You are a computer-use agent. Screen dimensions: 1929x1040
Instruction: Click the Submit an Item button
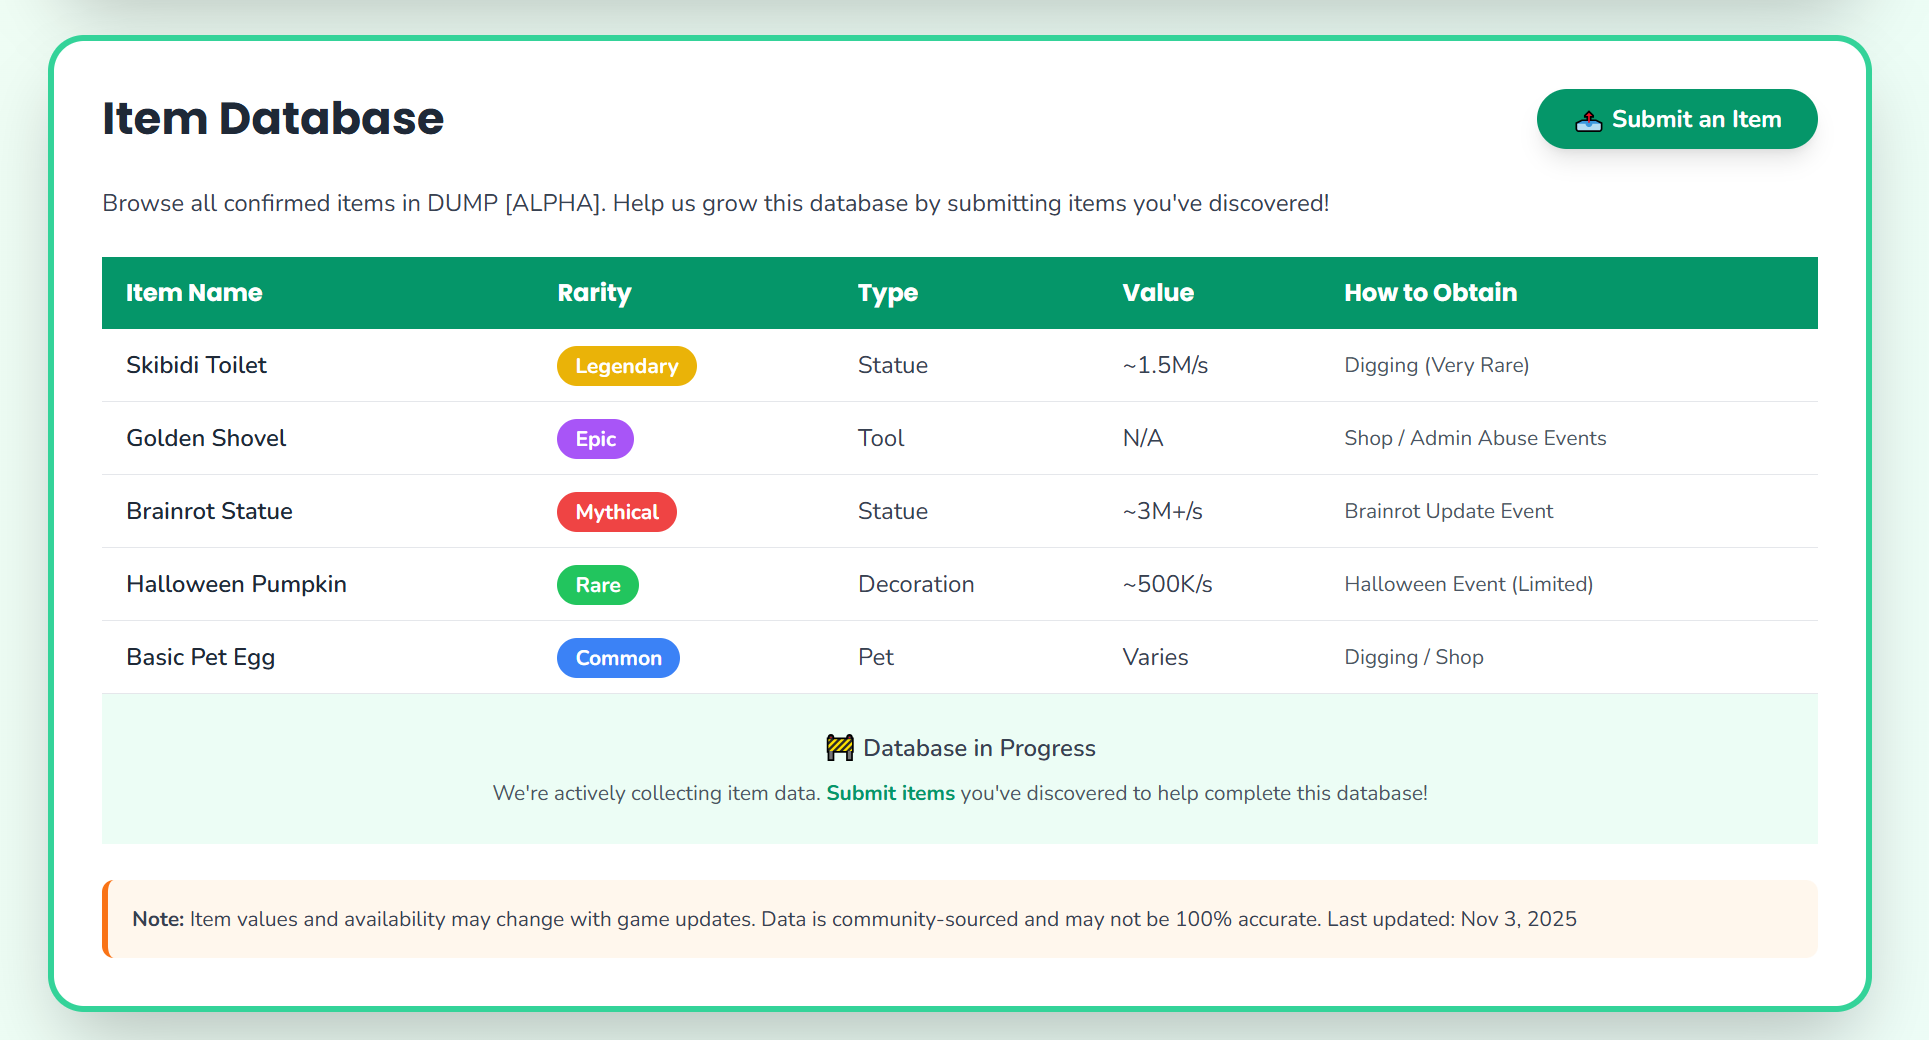pos(1676,119)
